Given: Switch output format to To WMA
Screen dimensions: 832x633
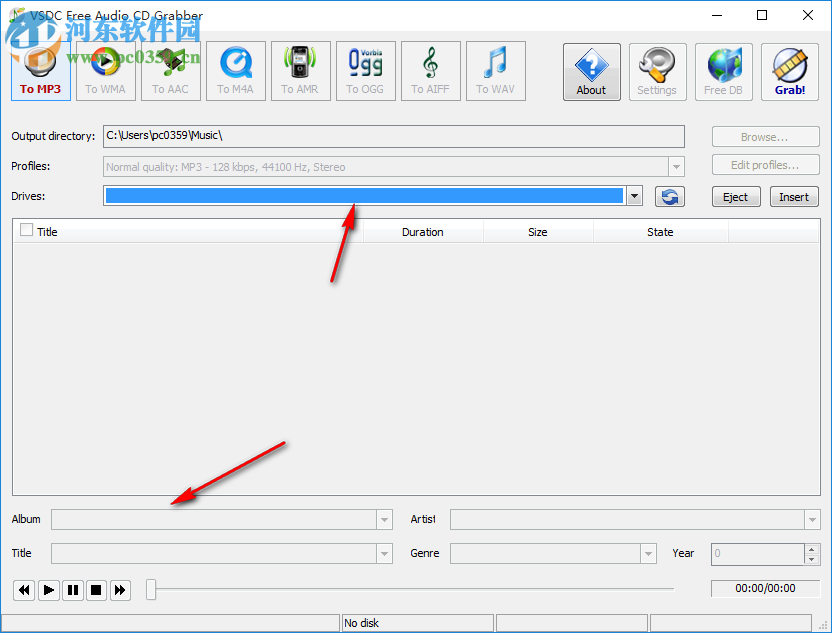Looking at the screenshot, I should (x=105, y=70).
